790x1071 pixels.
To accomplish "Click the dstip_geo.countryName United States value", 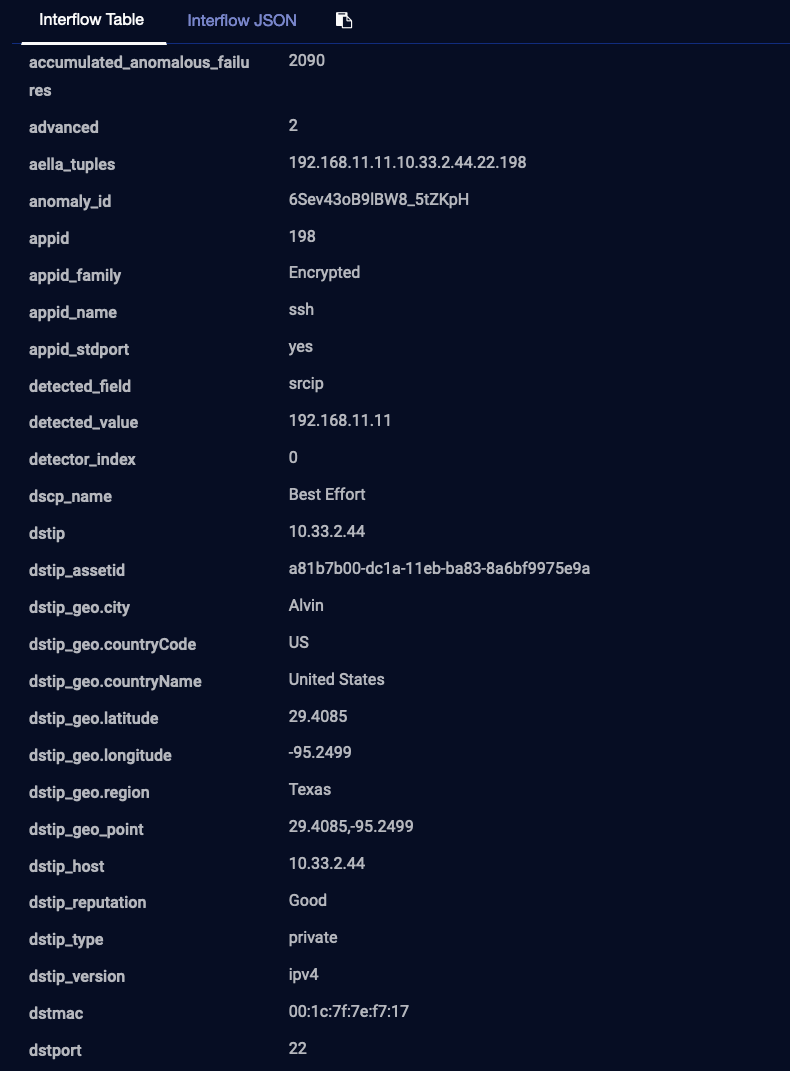I will coord(336,680).
